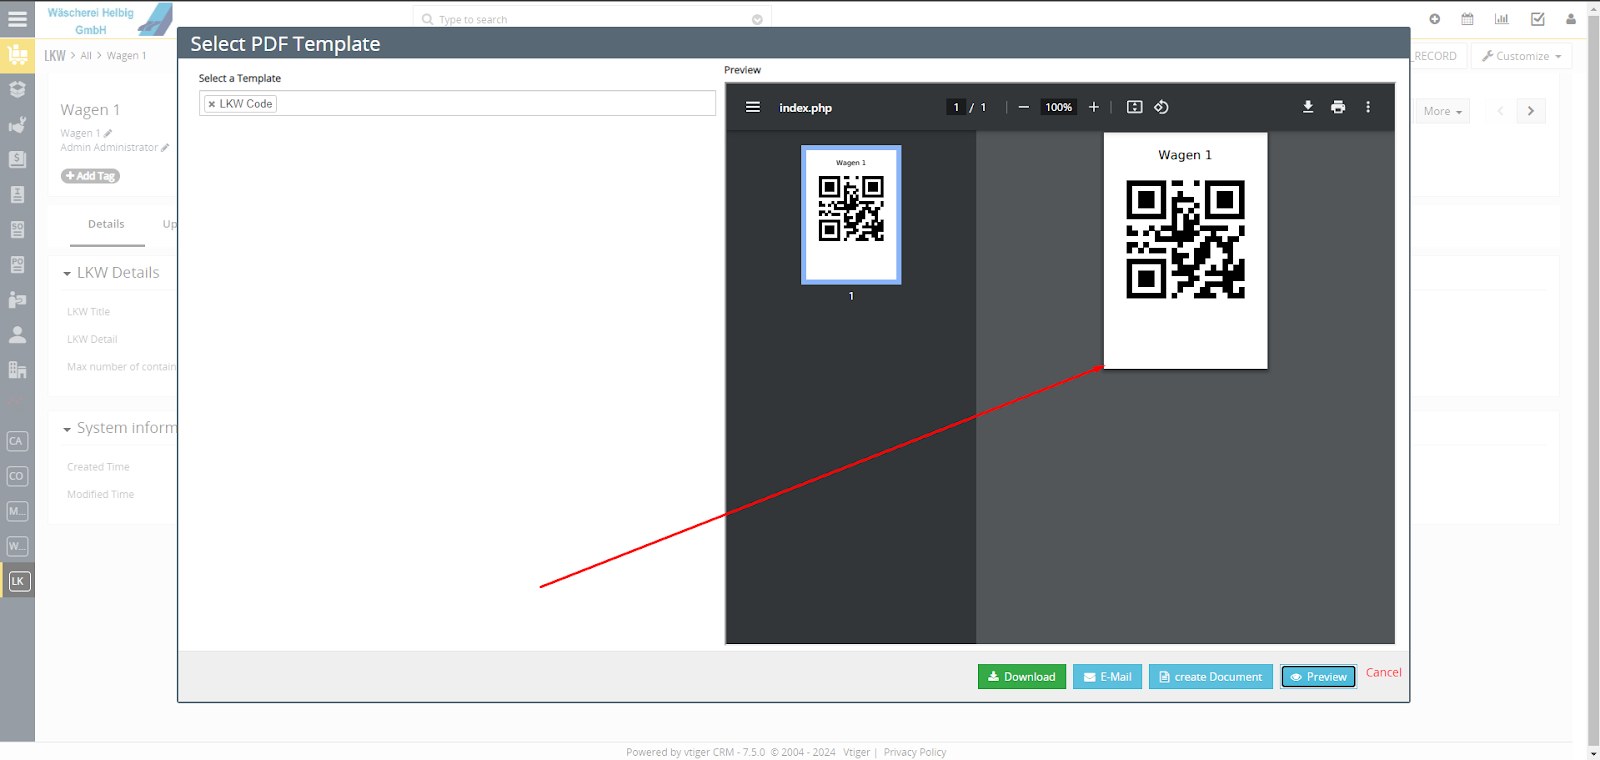
Task: Open the W... module in sidebar
Action: click(17, 546)
